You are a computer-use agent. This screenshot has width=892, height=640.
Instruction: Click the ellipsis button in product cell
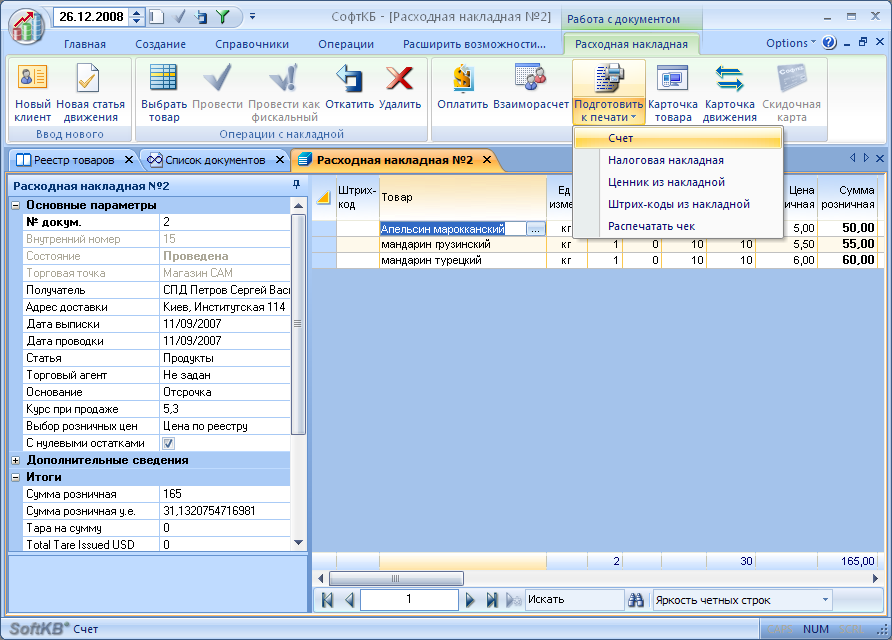[x=535, y=229]
